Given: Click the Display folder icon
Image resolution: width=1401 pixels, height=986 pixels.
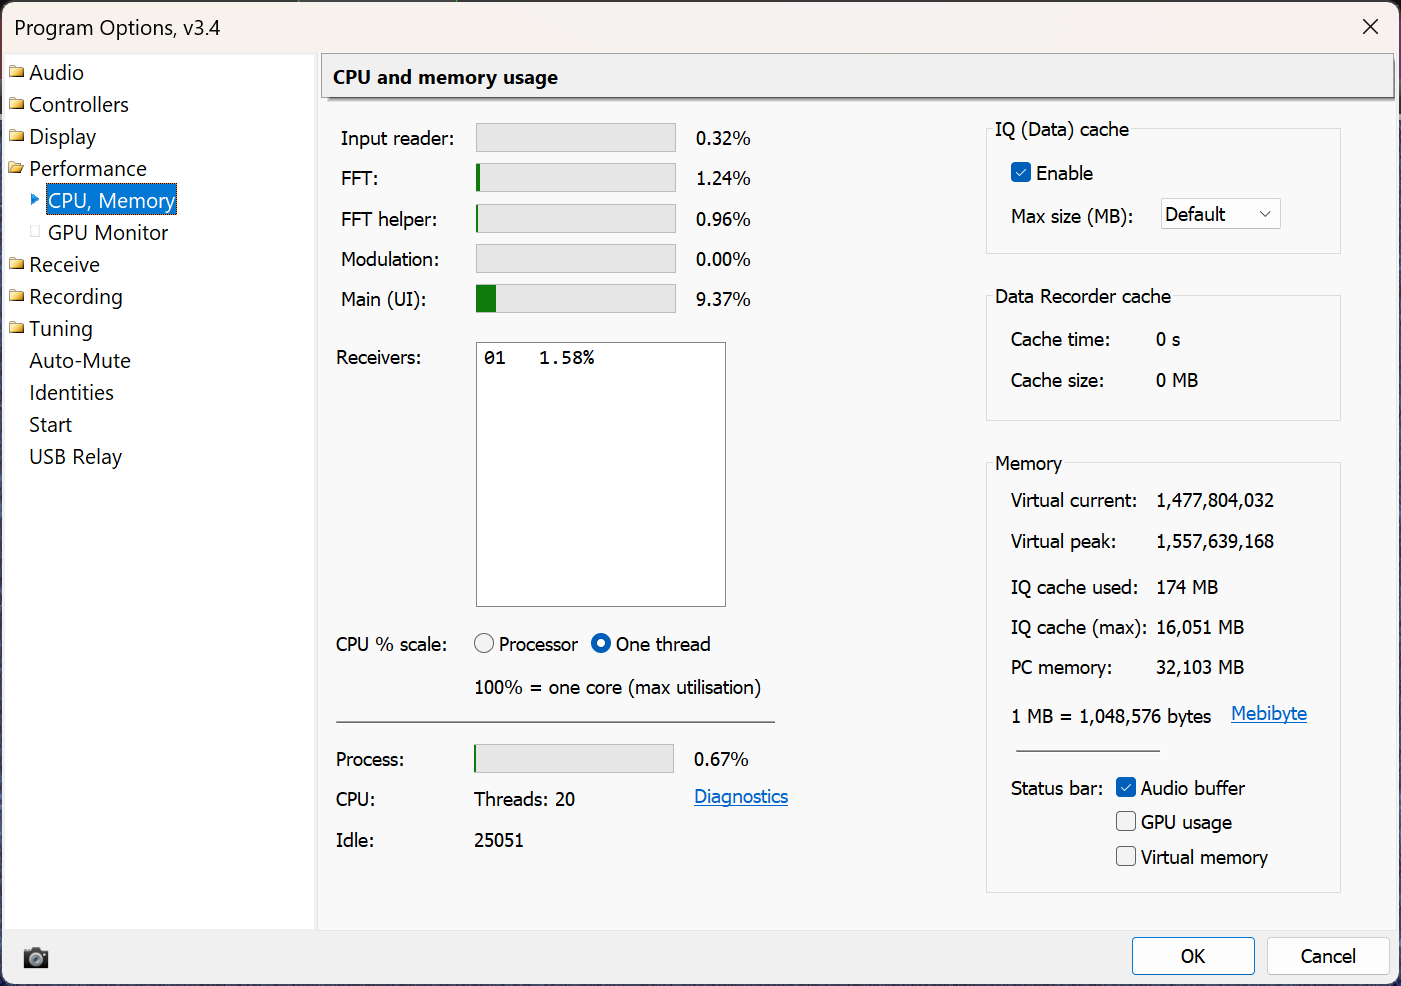Looking at the screenshot, I should click(x=16, y=136).
